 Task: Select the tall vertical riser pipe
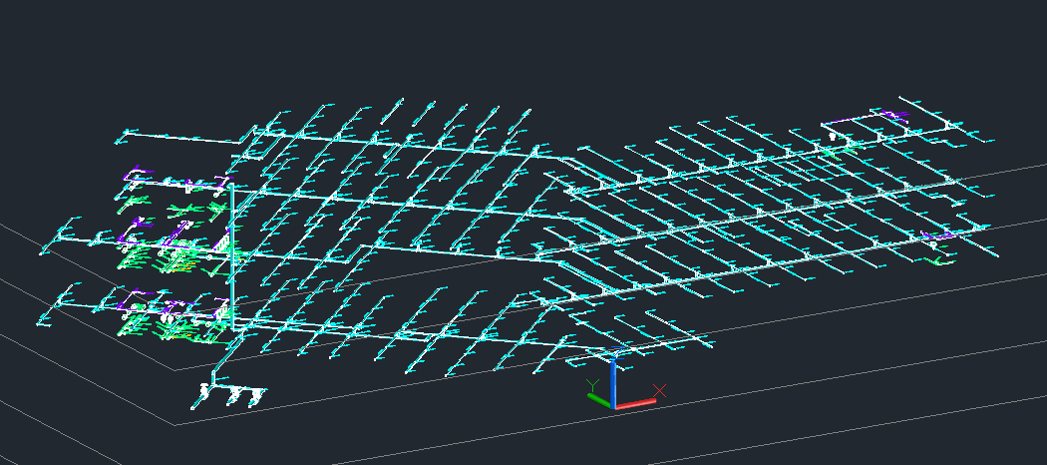click(232, 257)
